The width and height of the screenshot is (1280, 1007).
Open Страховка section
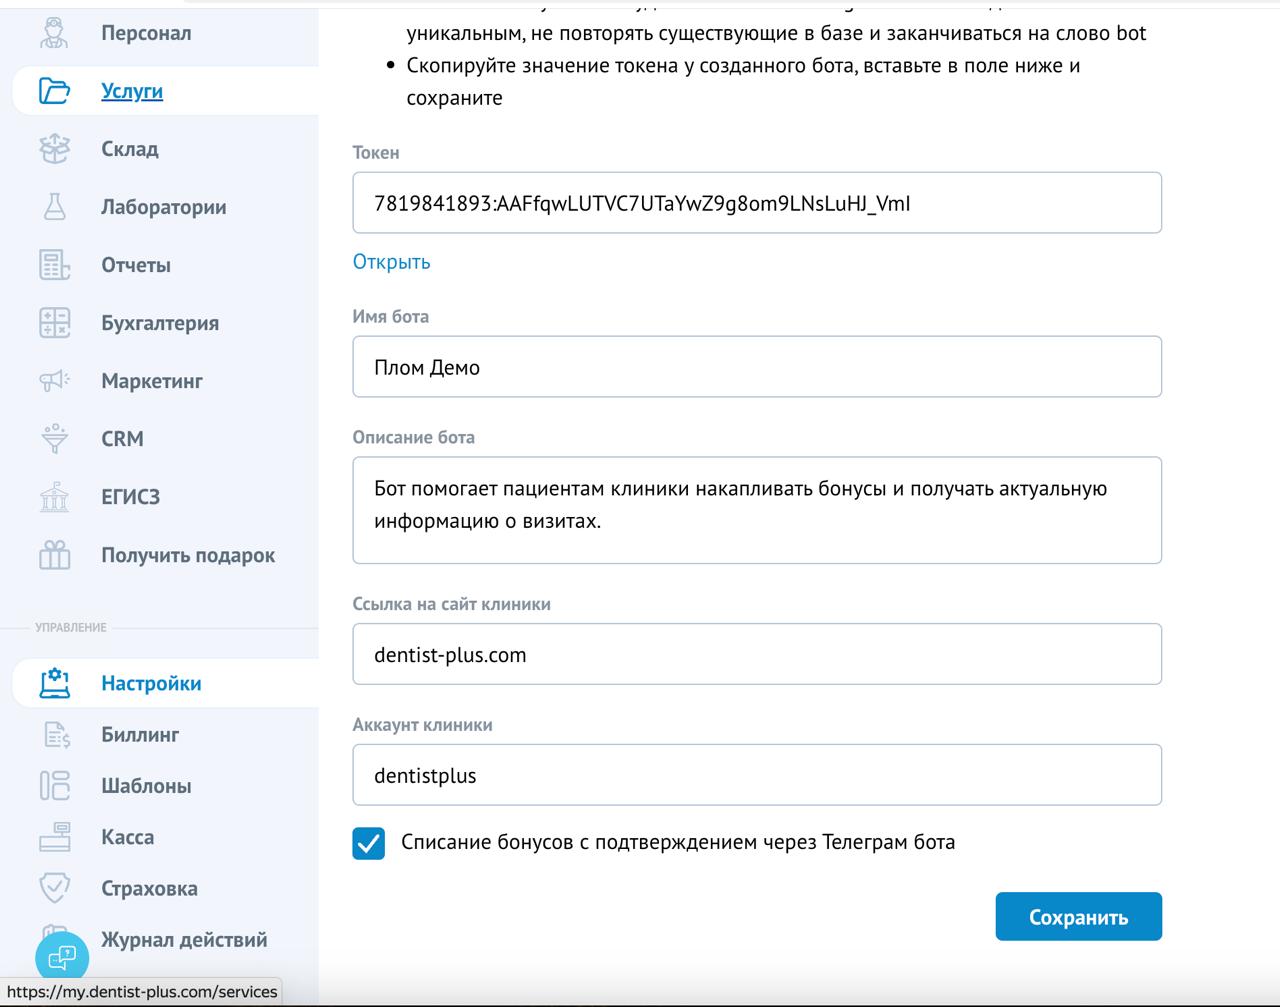[149, 888]
